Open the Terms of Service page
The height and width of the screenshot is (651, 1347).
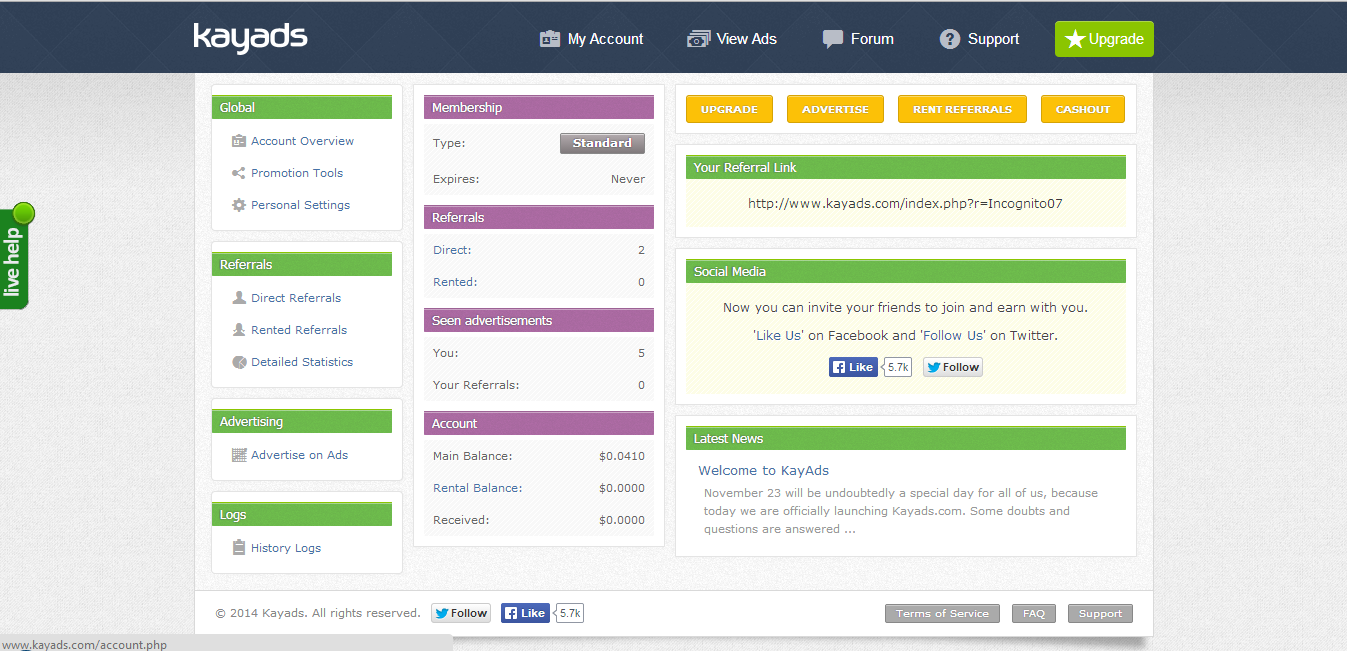pyautogui.click(x=942, y=613)
